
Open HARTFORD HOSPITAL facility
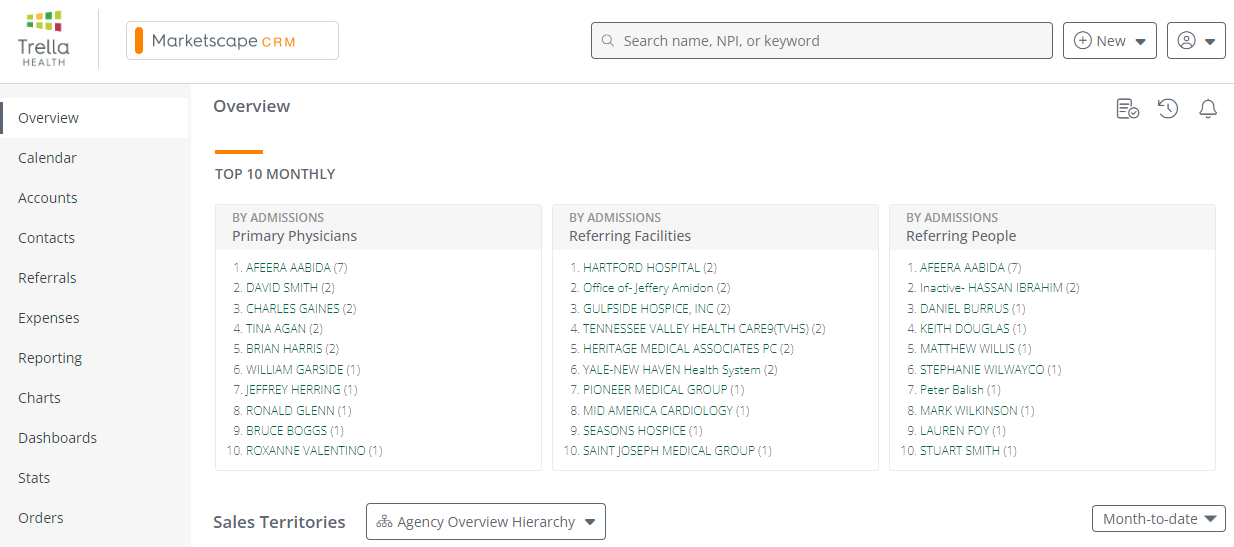point(641,268)
